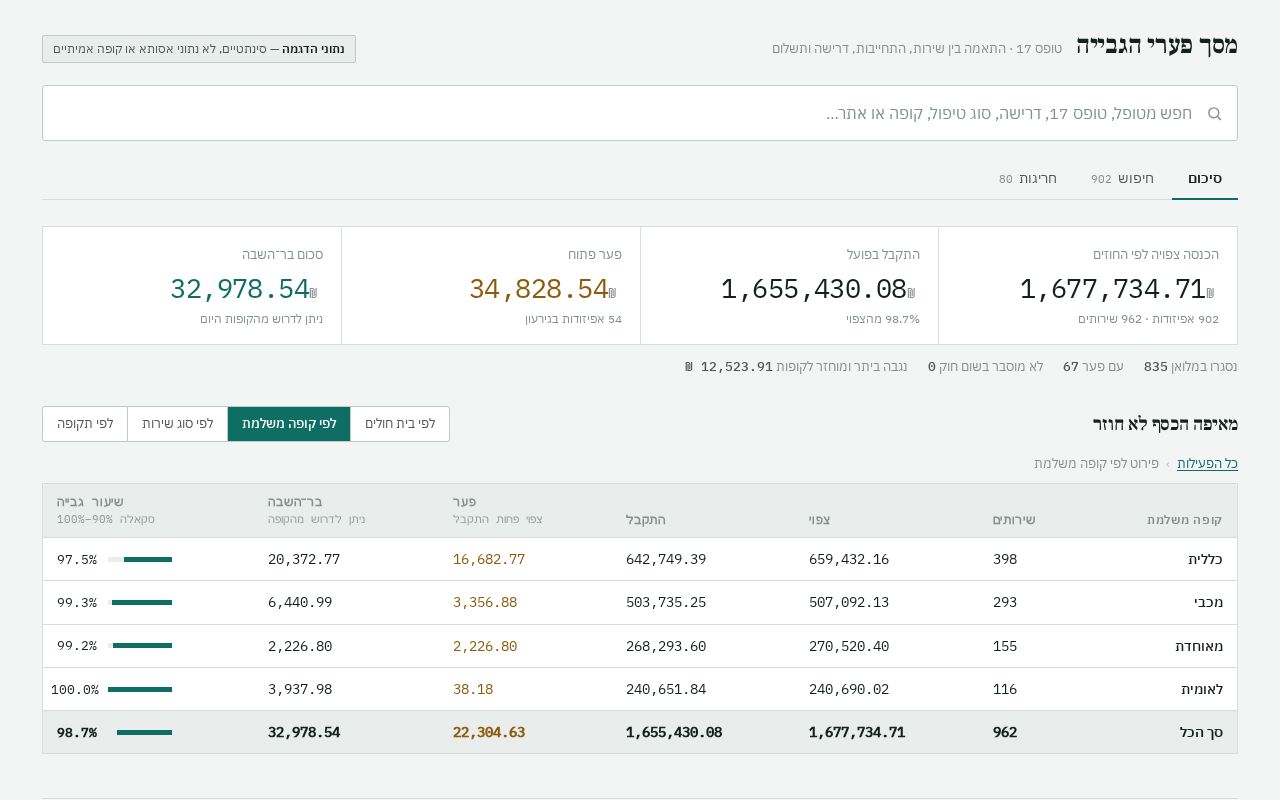Click the search magnifier icon
The width and height of the screenshot is (1280, 800).
coord(1214,114)
